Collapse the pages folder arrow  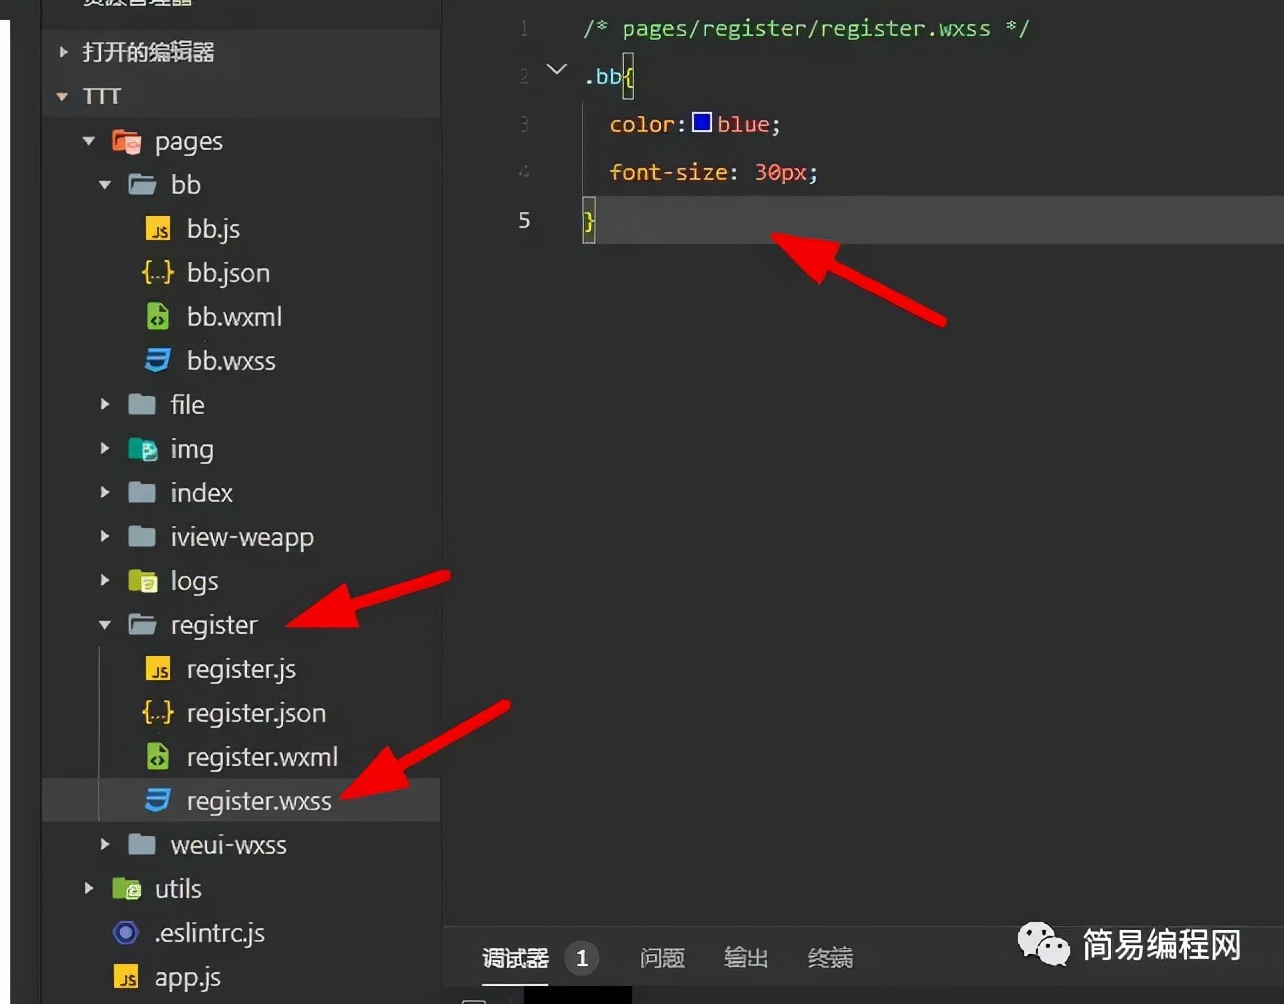coord(89,141)
